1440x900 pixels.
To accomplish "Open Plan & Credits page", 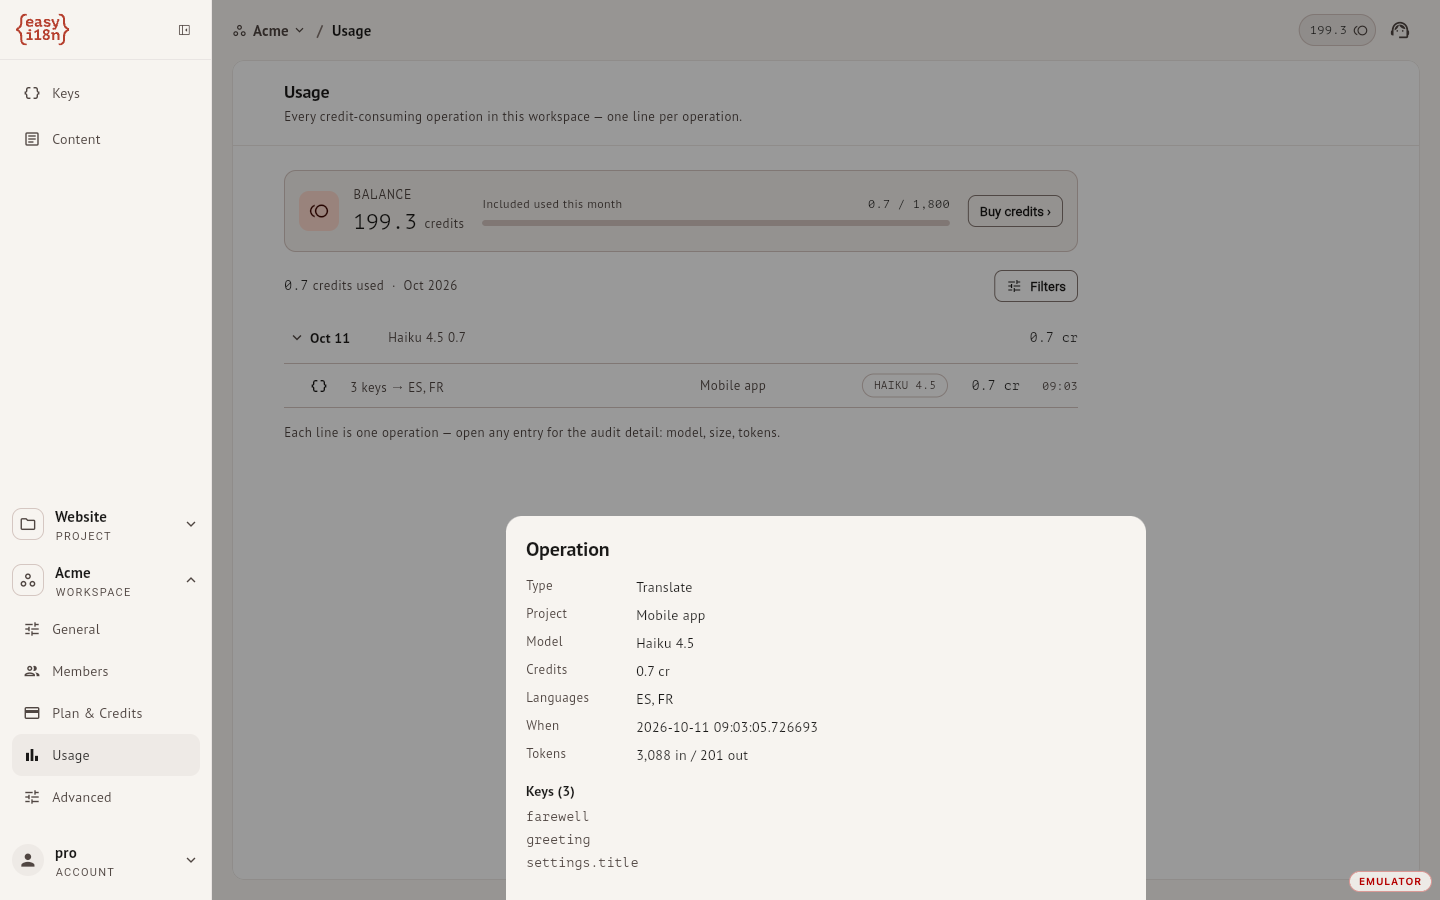I will click(x=106, y=713).
